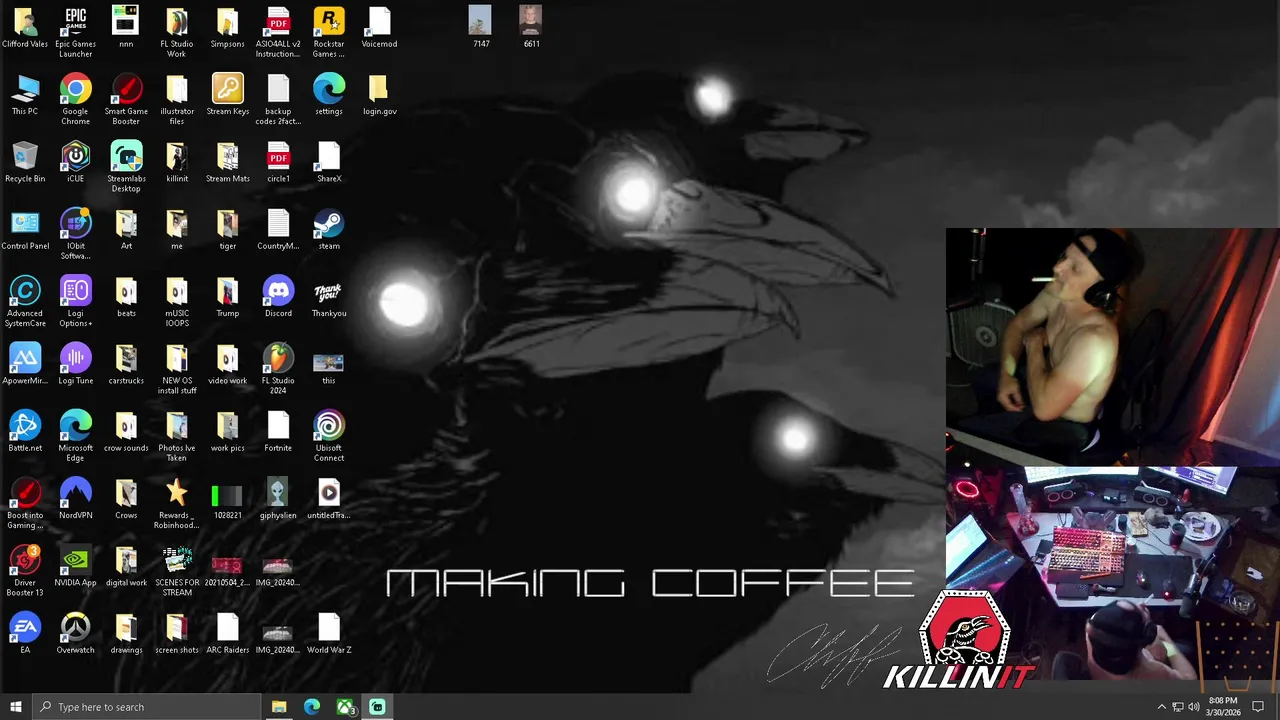Open the Streamlabs Desktop shortcut
The height and width of the screenshot is (720, 1280).
point(126,167)
